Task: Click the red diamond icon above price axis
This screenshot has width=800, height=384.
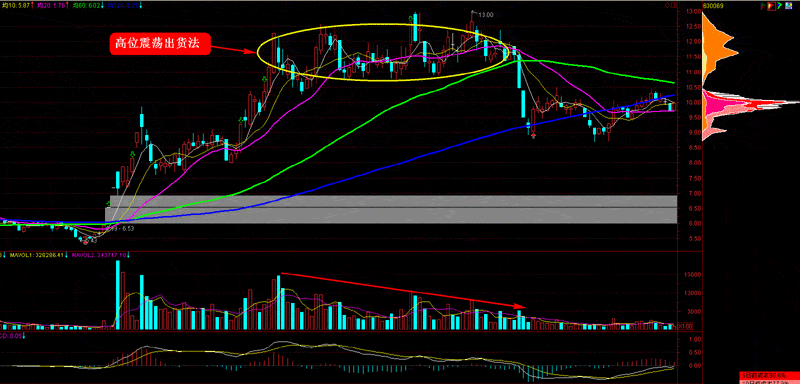Action: coord(667,5)
